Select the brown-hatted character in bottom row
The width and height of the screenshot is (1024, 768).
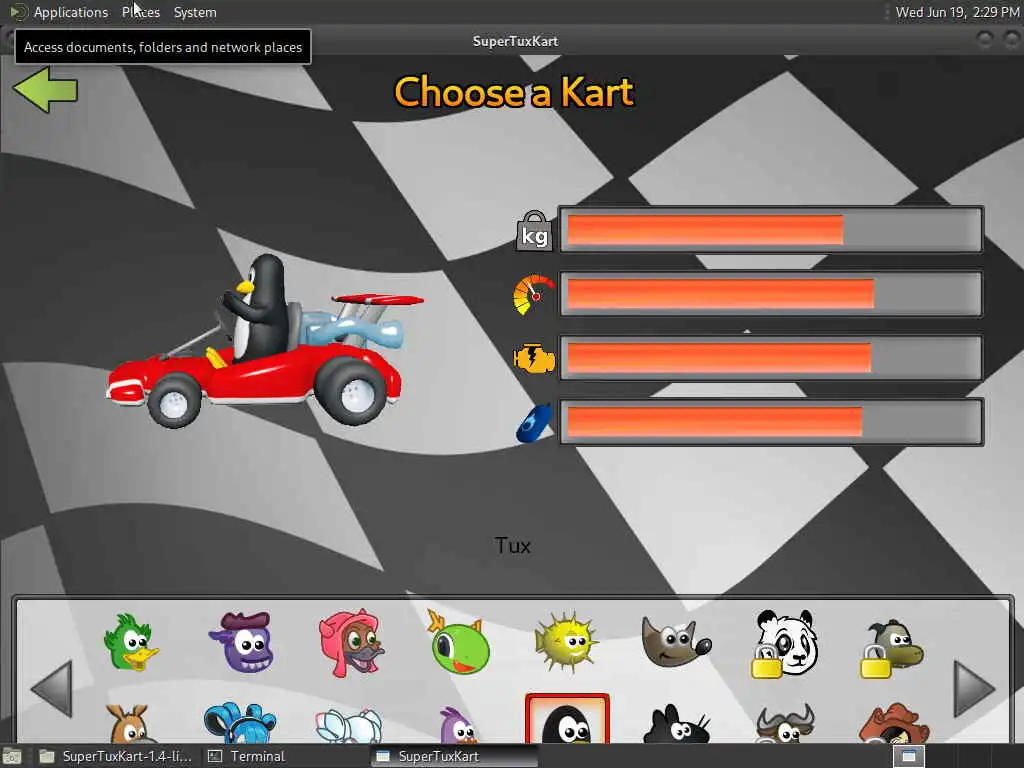[x=893, y=723]
